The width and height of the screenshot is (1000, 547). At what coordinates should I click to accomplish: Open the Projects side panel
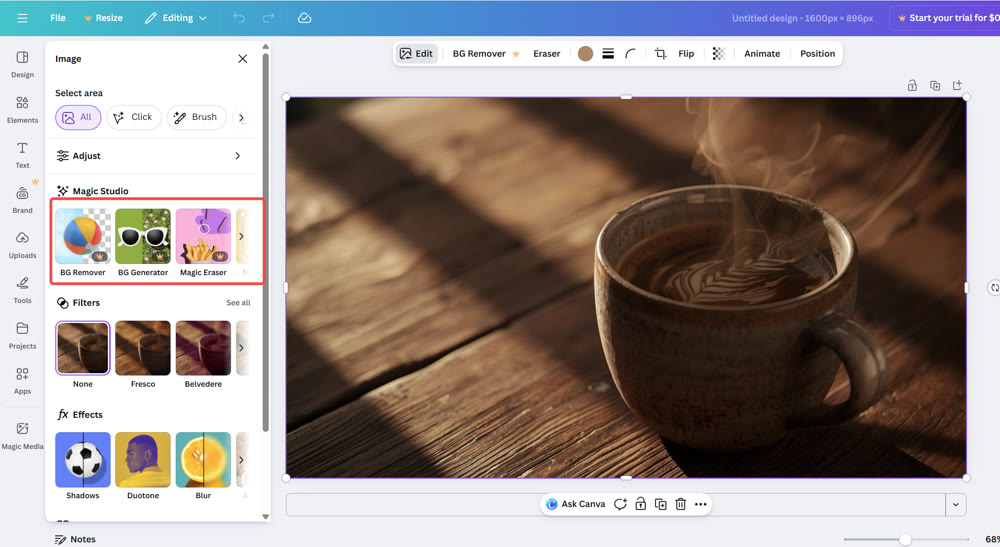(x=22, y=336)
